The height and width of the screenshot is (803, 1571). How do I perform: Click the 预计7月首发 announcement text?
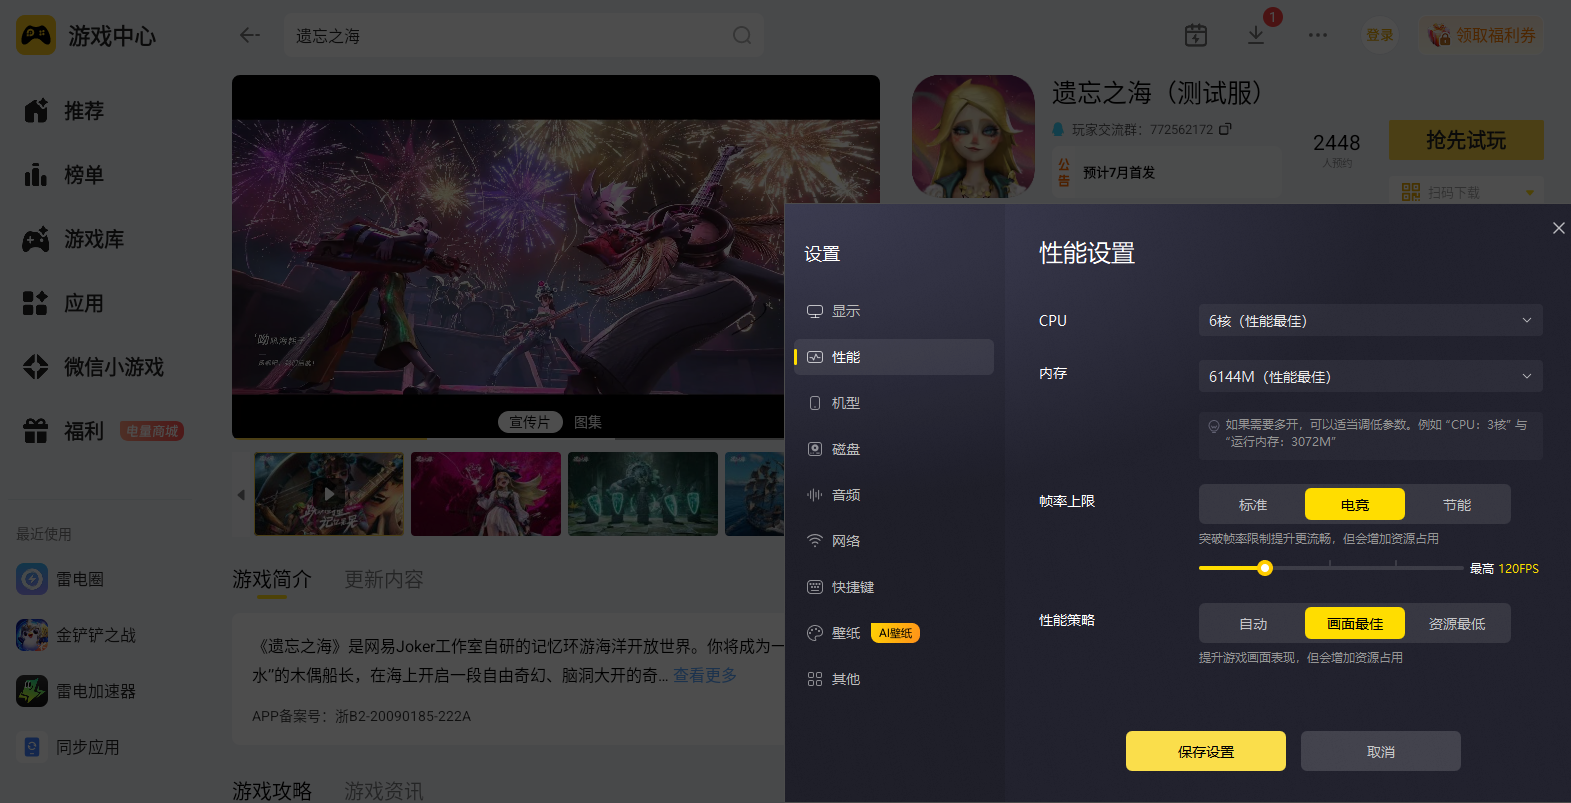(x=1119, y=173)
